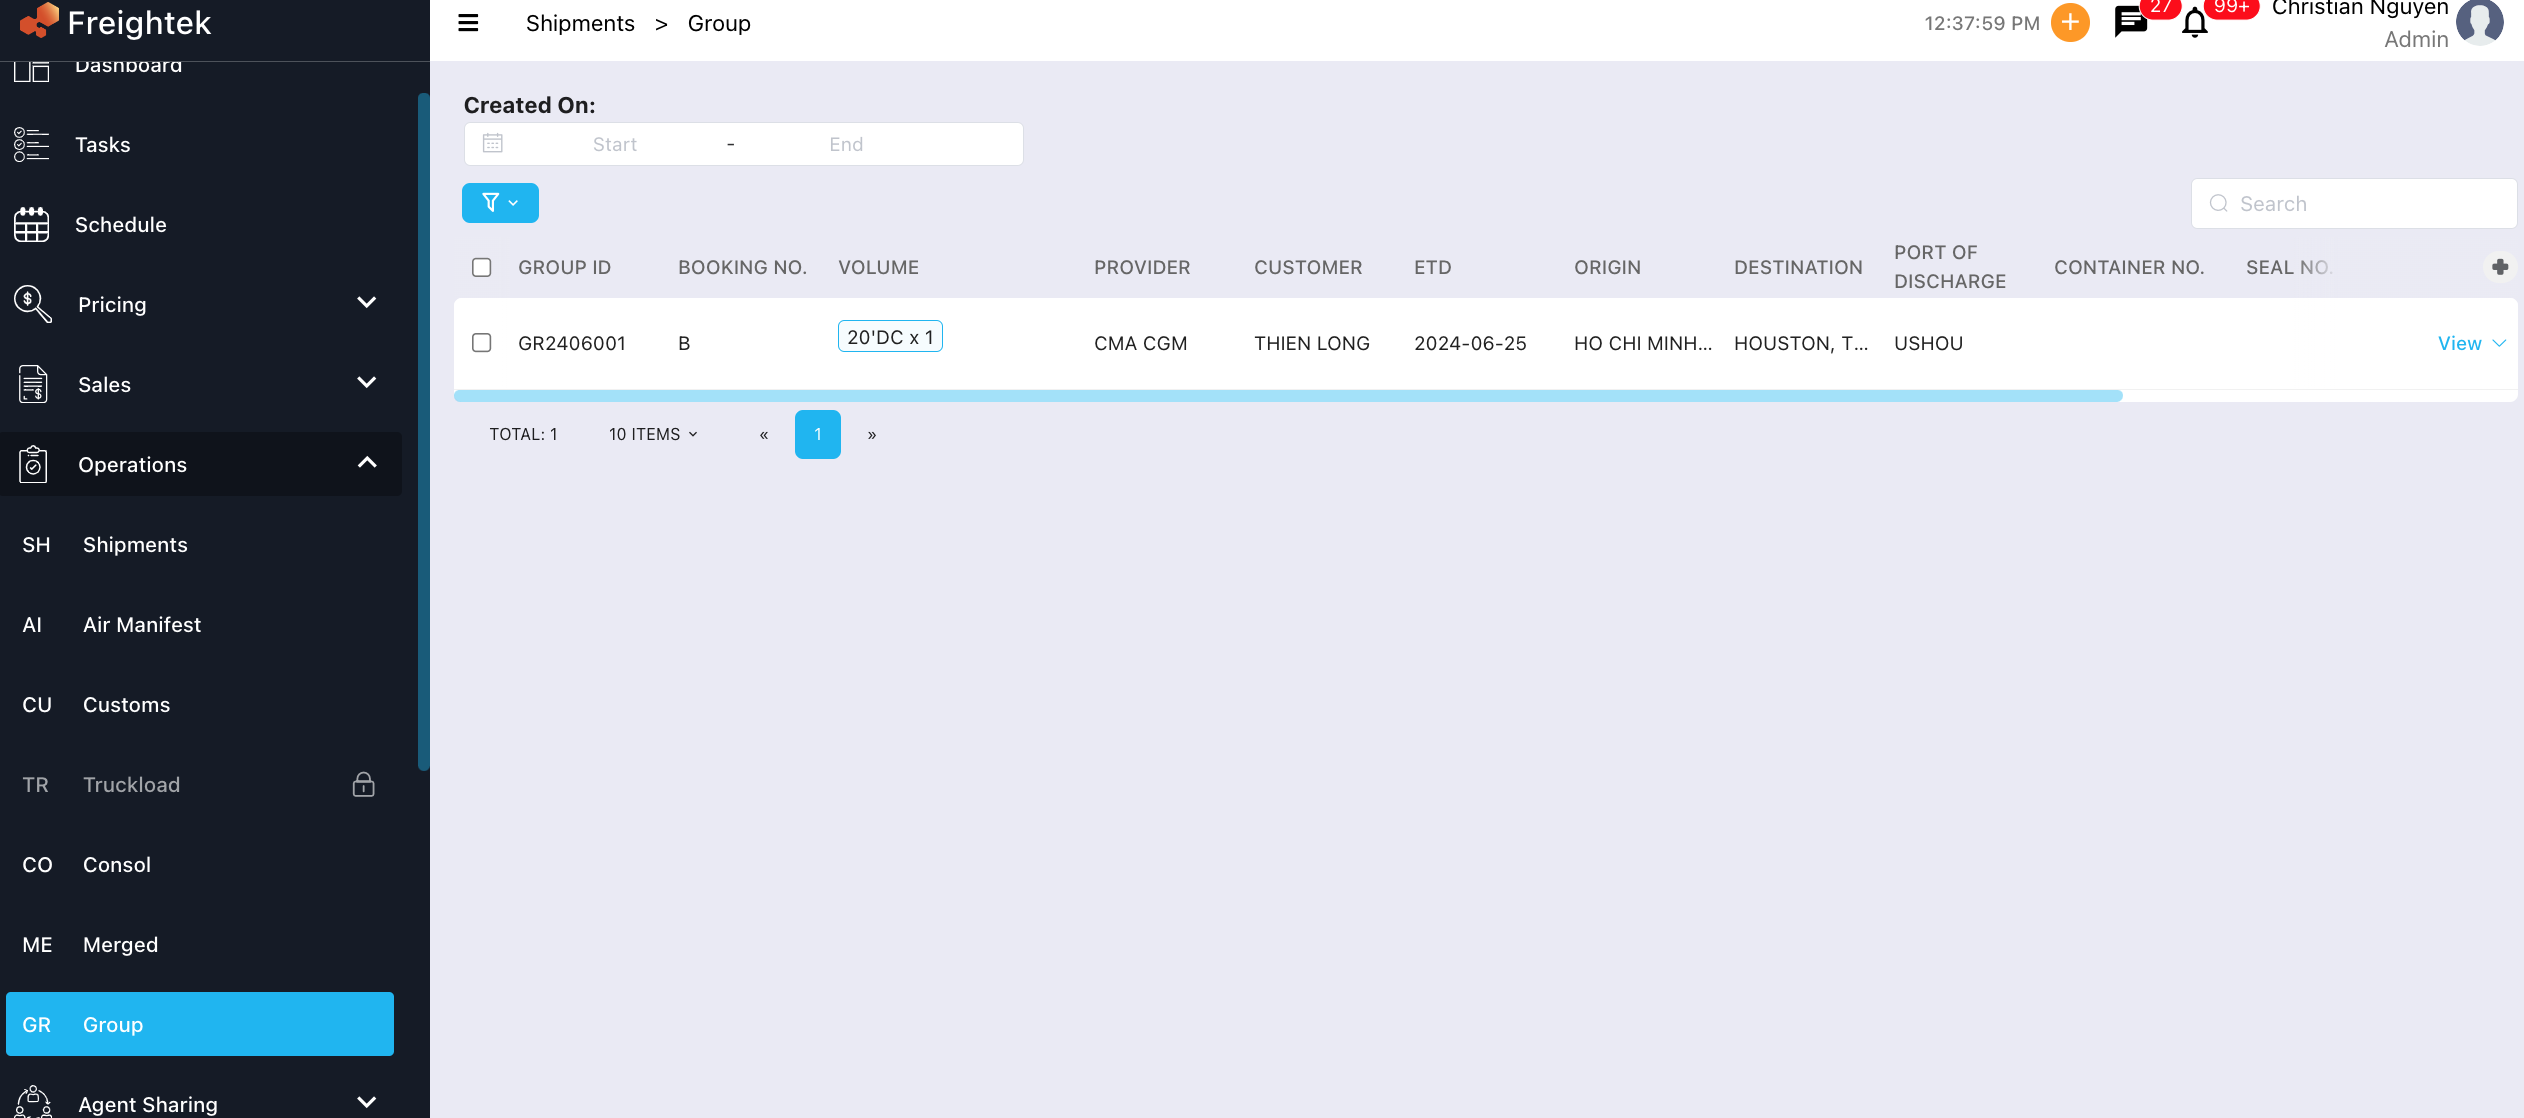Click the calendar icon in date range

[x=493, y=144]
